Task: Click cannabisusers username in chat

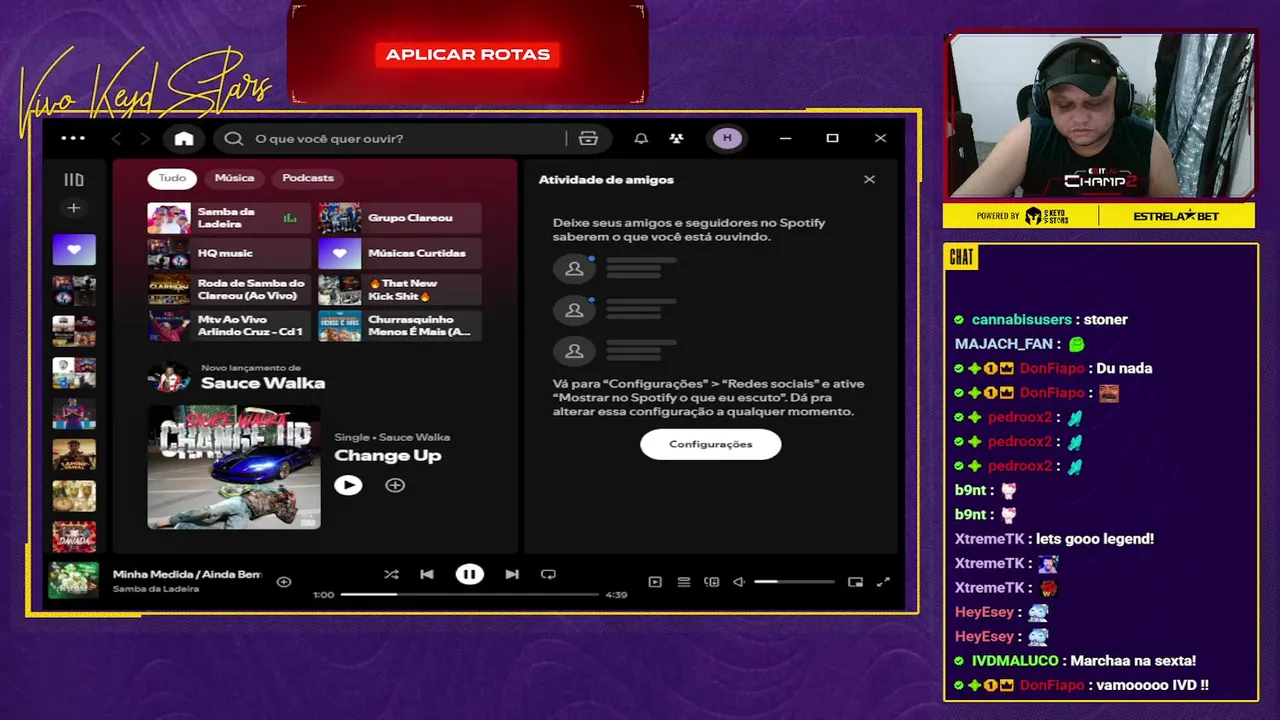Action: (1022, 320)
